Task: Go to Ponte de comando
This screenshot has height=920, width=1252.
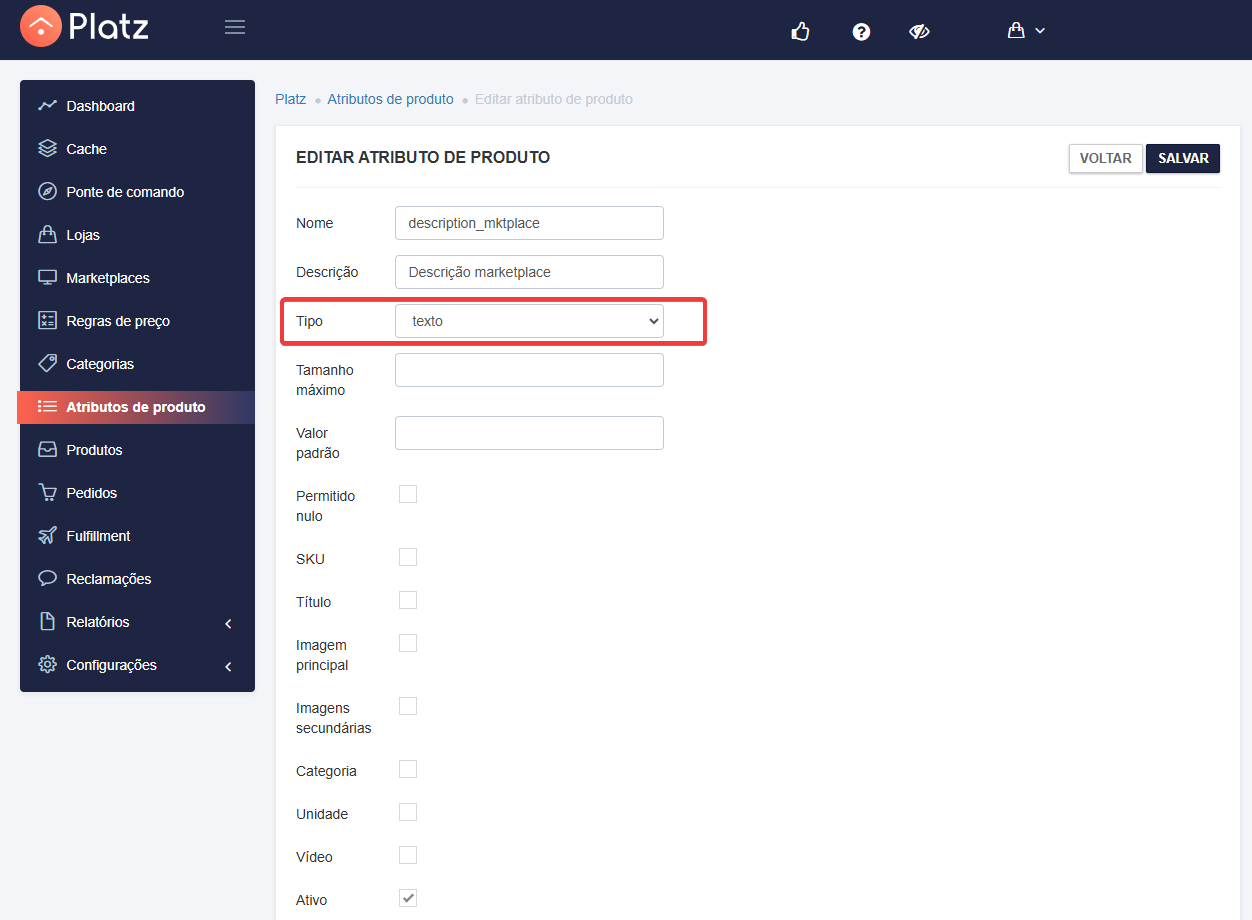Action: [x=137, y=192]
